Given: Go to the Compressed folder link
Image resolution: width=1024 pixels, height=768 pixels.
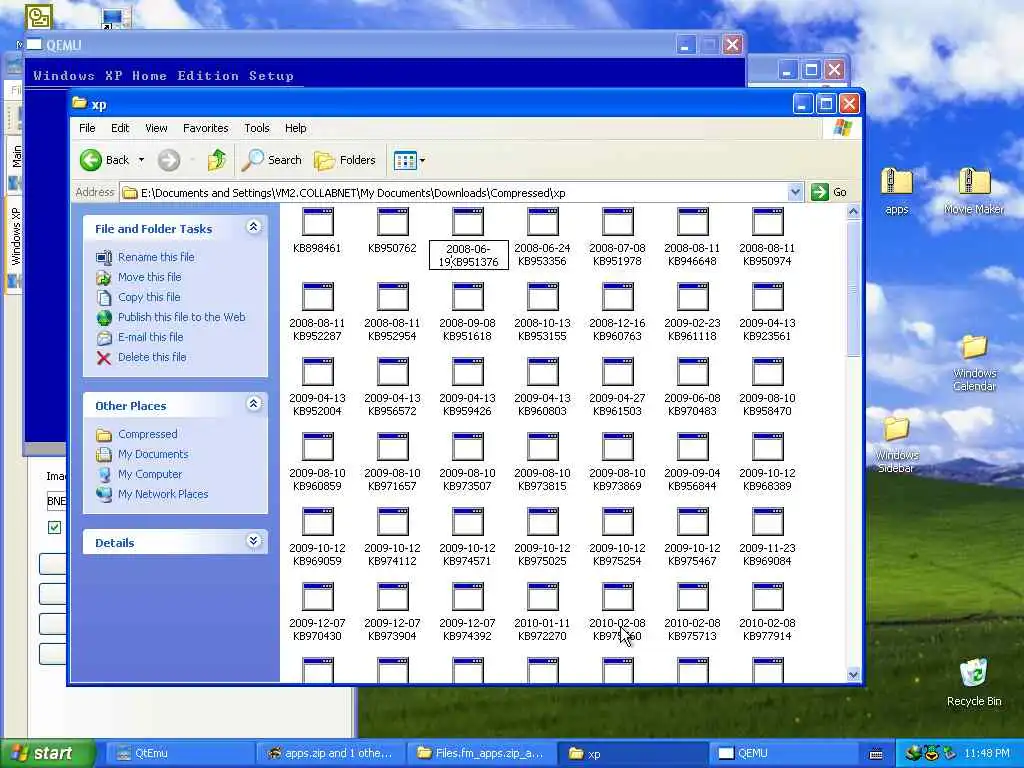Looking at the screenshot, I should [x=148, y=434].
